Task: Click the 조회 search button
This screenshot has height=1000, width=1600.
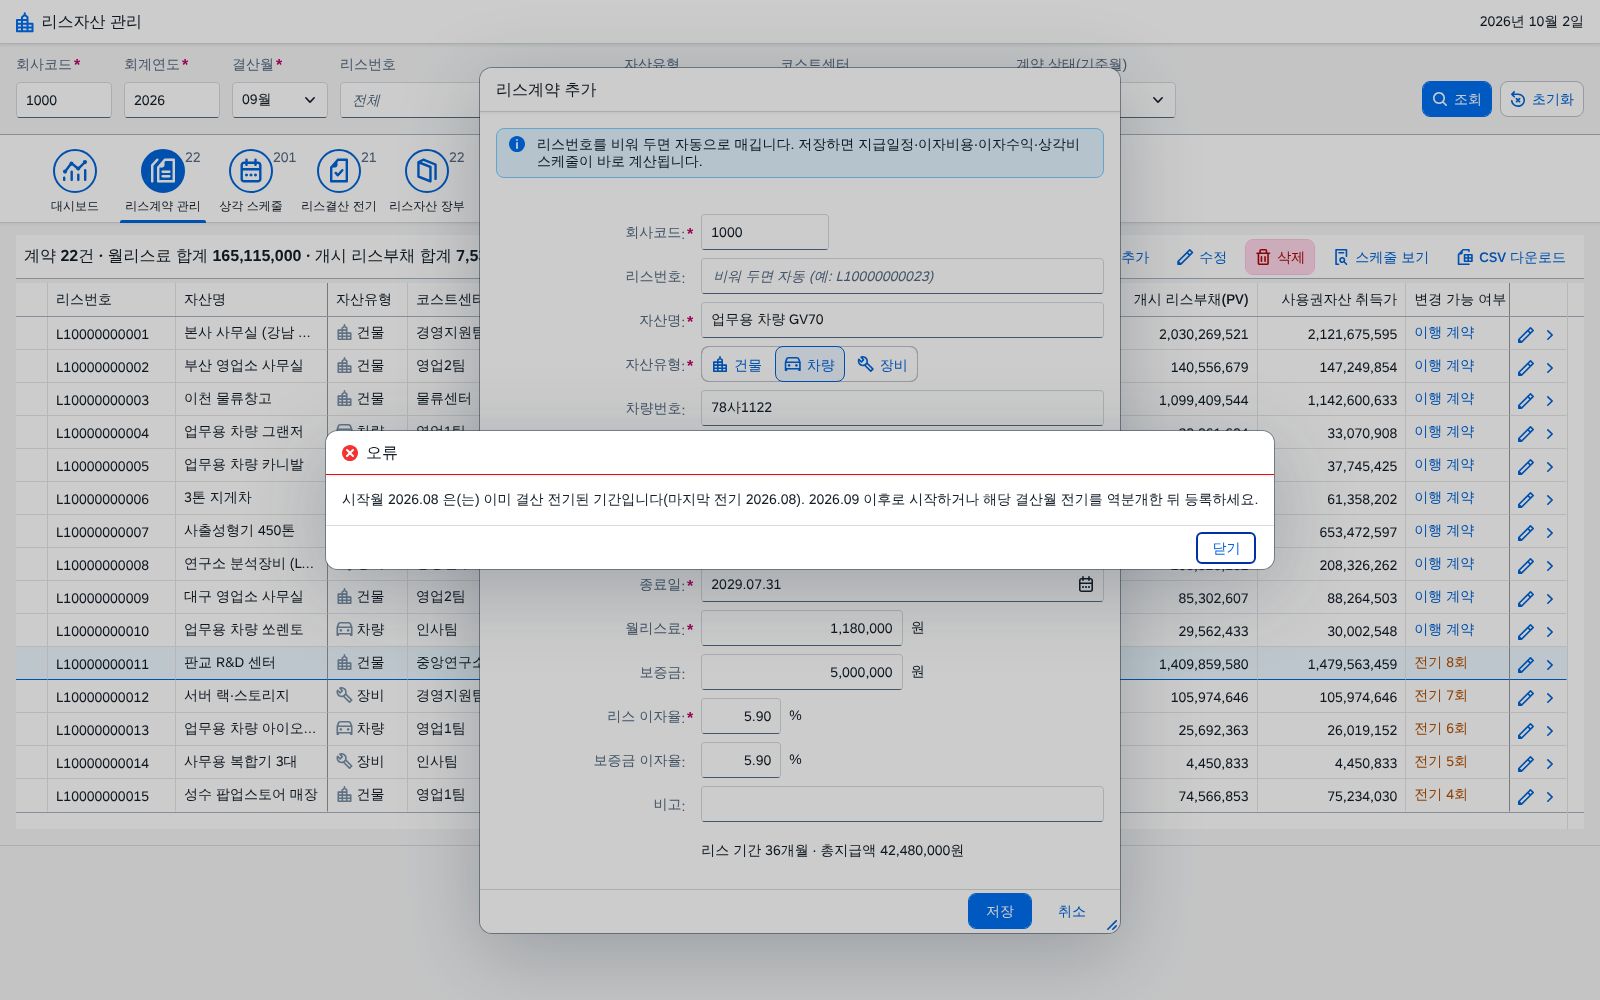Action: pyautogui.click(x=1456, y=99)
